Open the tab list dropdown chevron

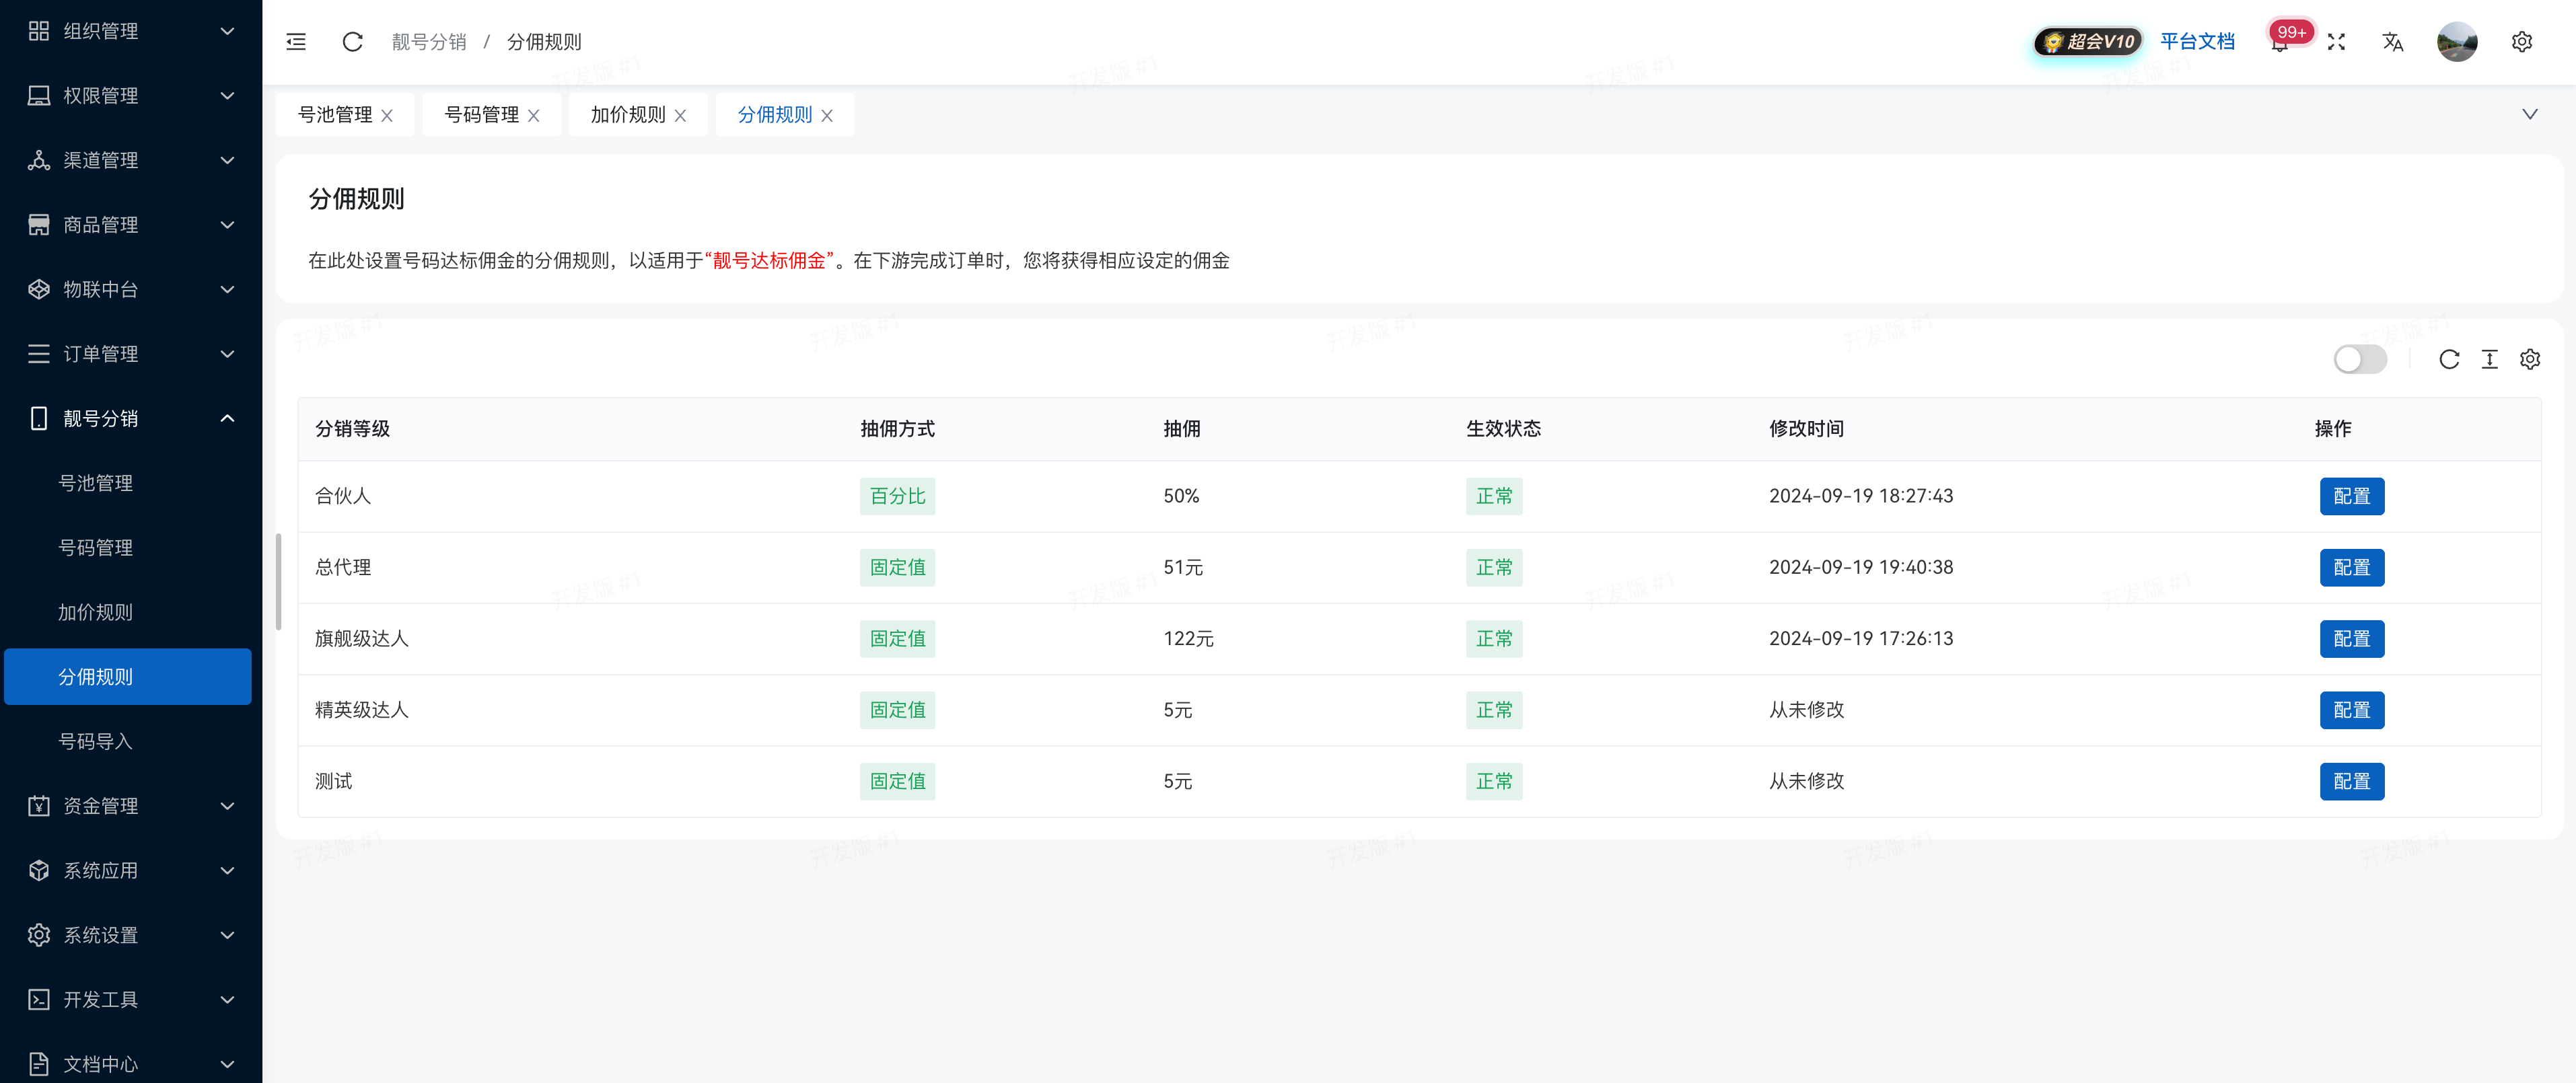[2531, 114]
